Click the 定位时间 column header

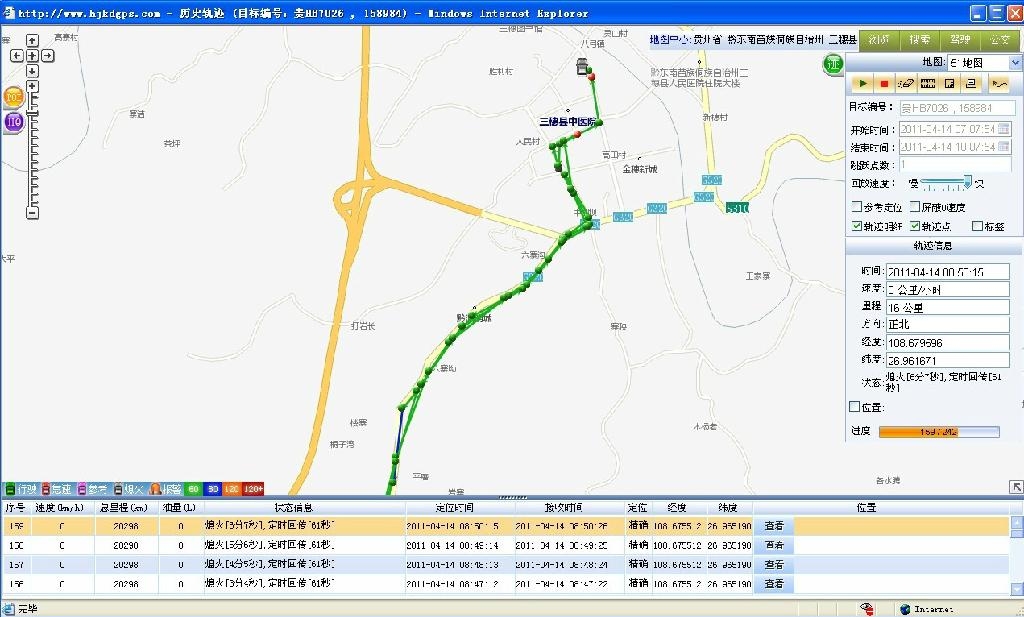[455, 507]
